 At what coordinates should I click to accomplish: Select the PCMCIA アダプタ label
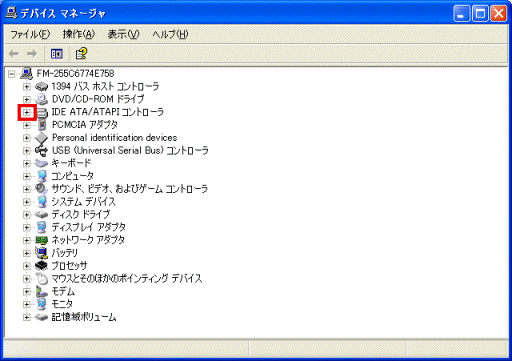pyautogui.click(x=85, y=125)
